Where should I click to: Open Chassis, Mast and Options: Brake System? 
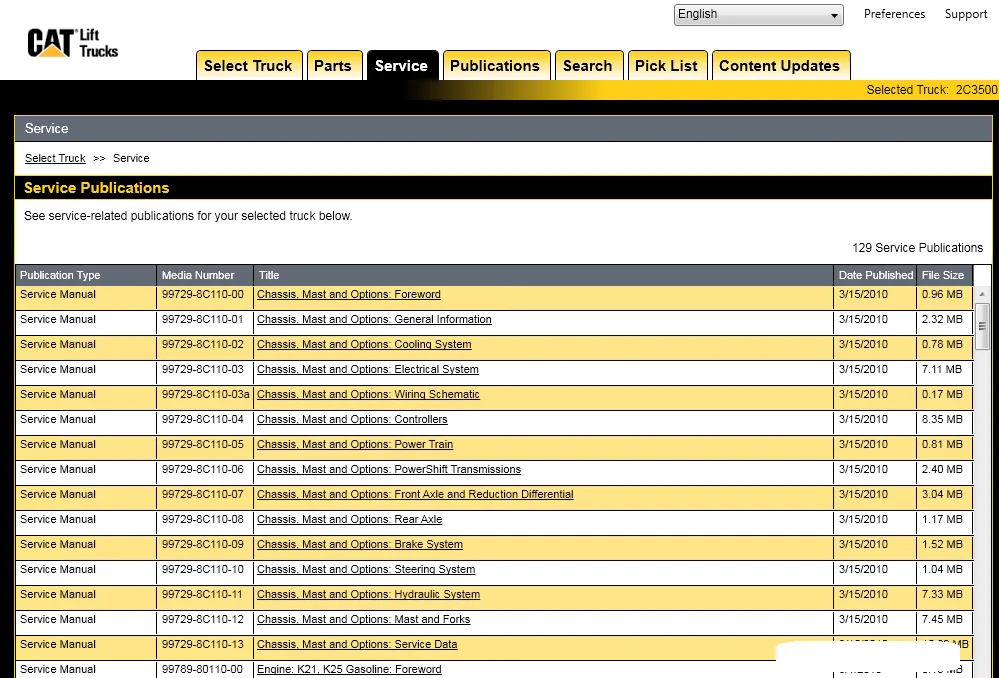pyautogui.click(x=359, y=544)
